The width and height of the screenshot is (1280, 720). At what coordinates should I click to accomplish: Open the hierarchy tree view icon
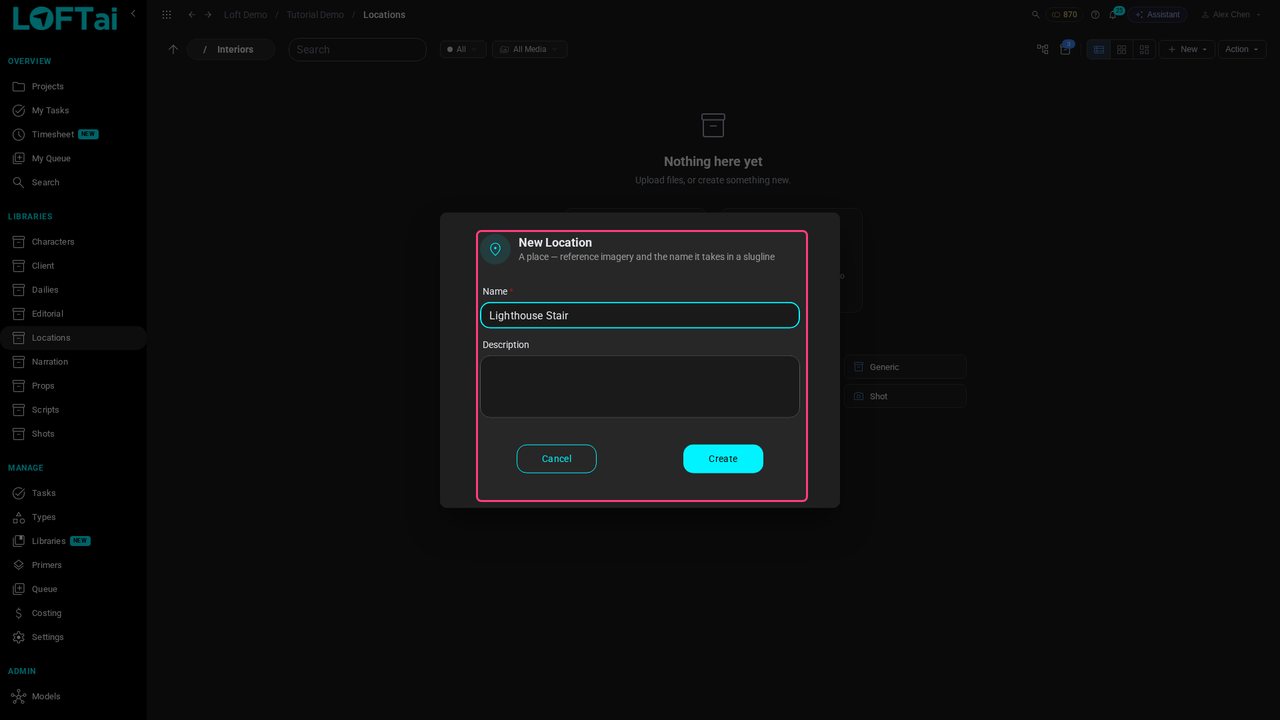coord(1042,49)
